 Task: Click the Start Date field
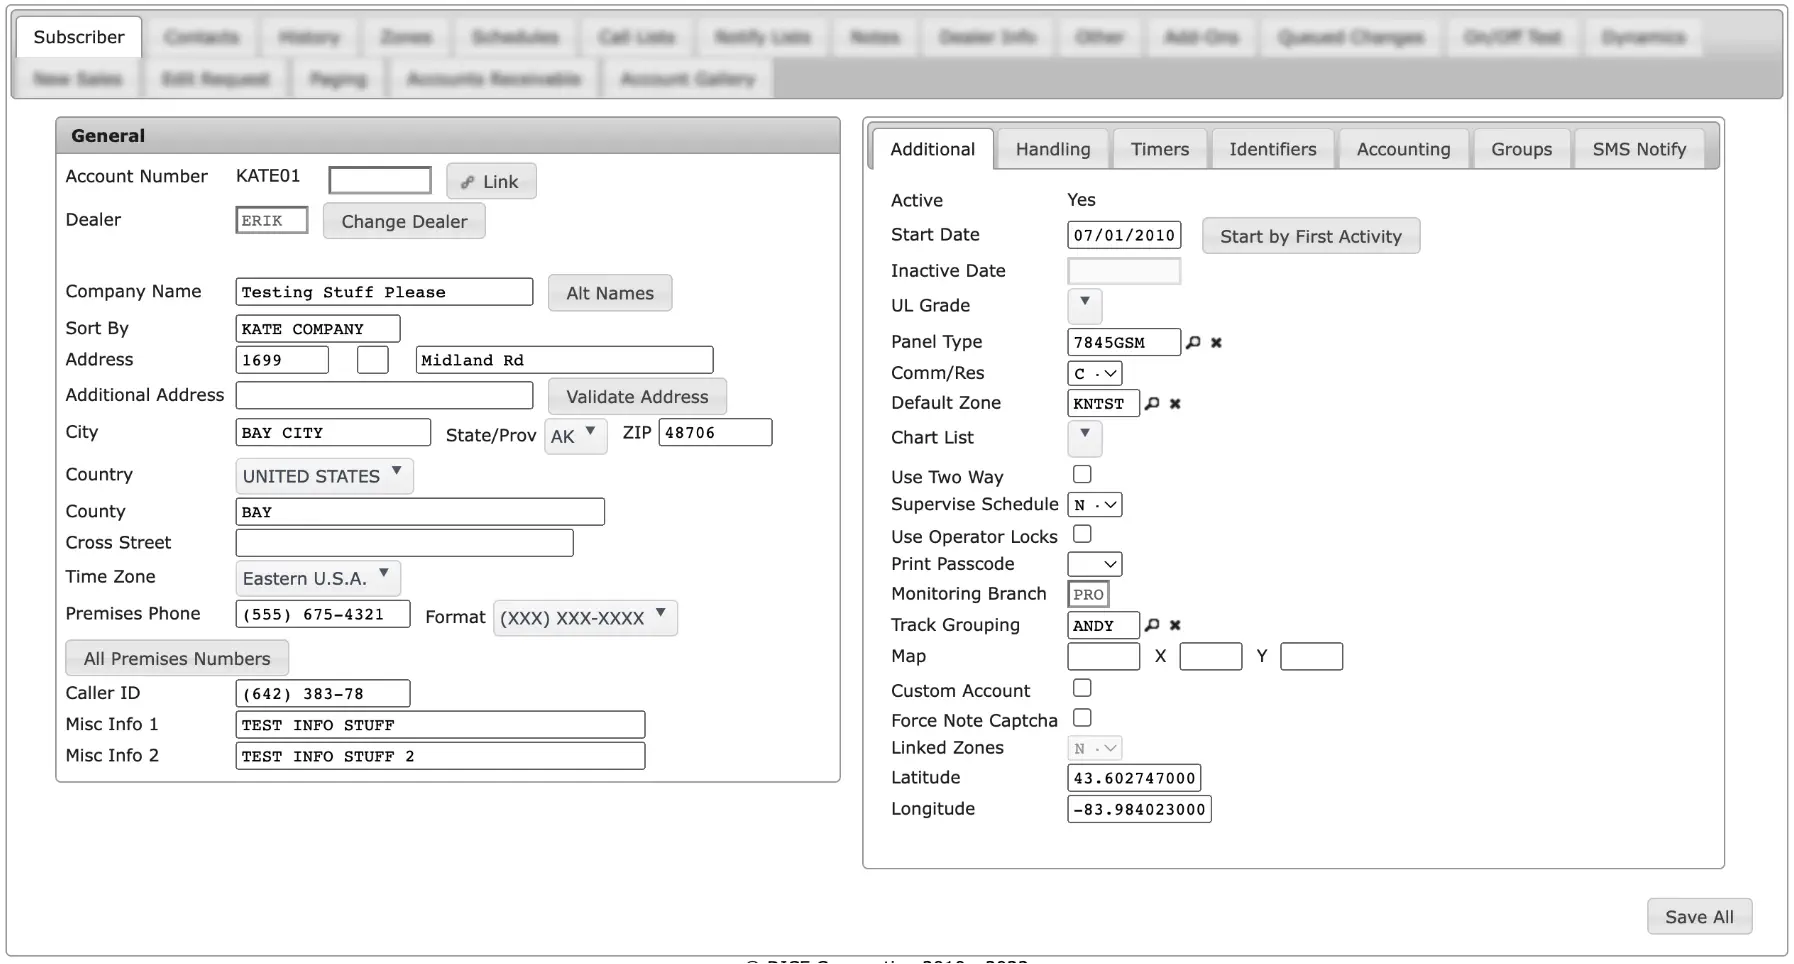(1124, 235)
